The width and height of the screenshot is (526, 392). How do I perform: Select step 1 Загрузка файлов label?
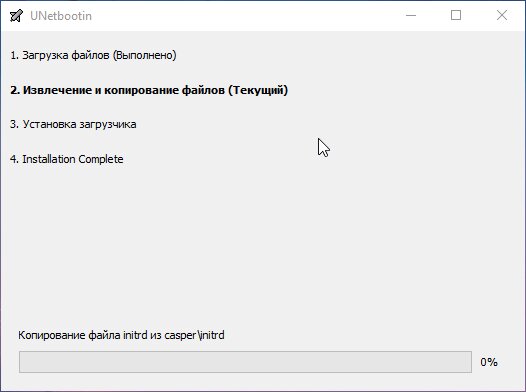pyautogui.click(x=93, y=55)
